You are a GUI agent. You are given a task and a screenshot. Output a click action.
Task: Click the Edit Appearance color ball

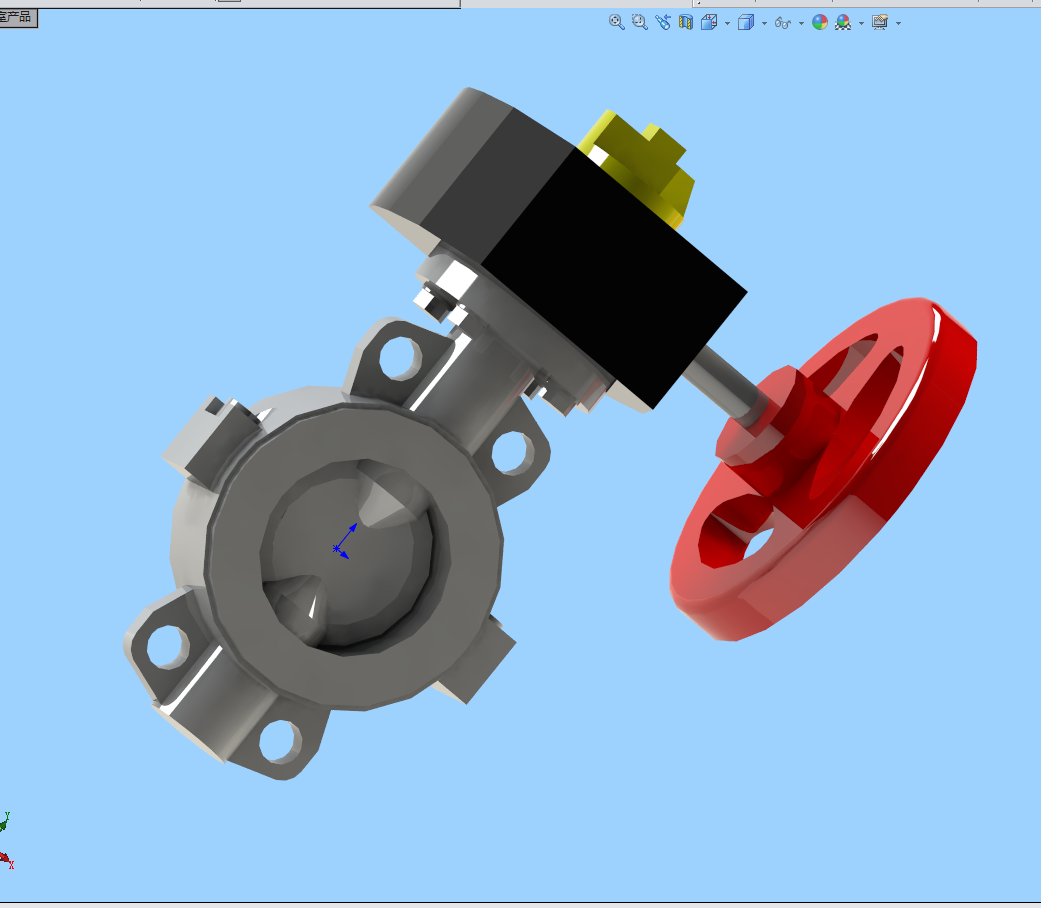point(820,23)
